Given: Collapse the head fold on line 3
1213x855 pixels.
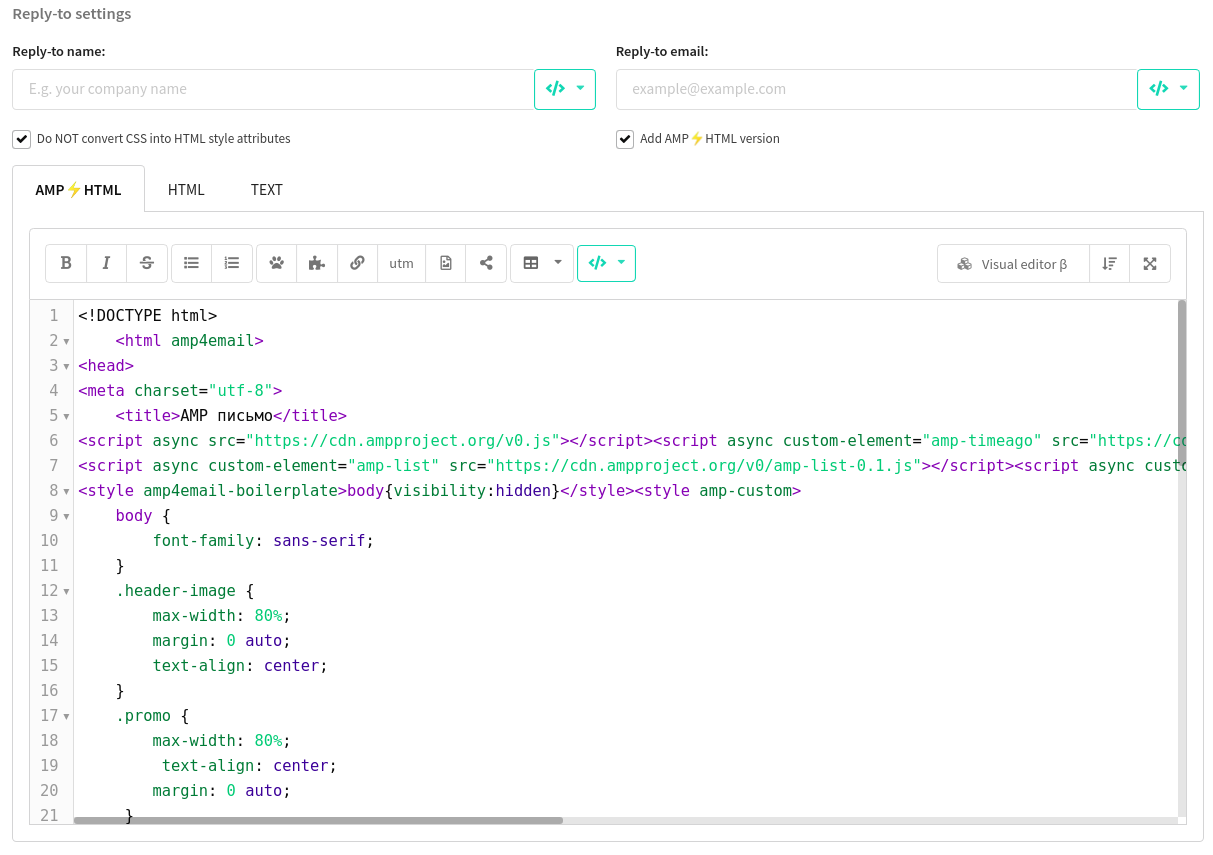Looking at the screenshot, I should (66, 366).
